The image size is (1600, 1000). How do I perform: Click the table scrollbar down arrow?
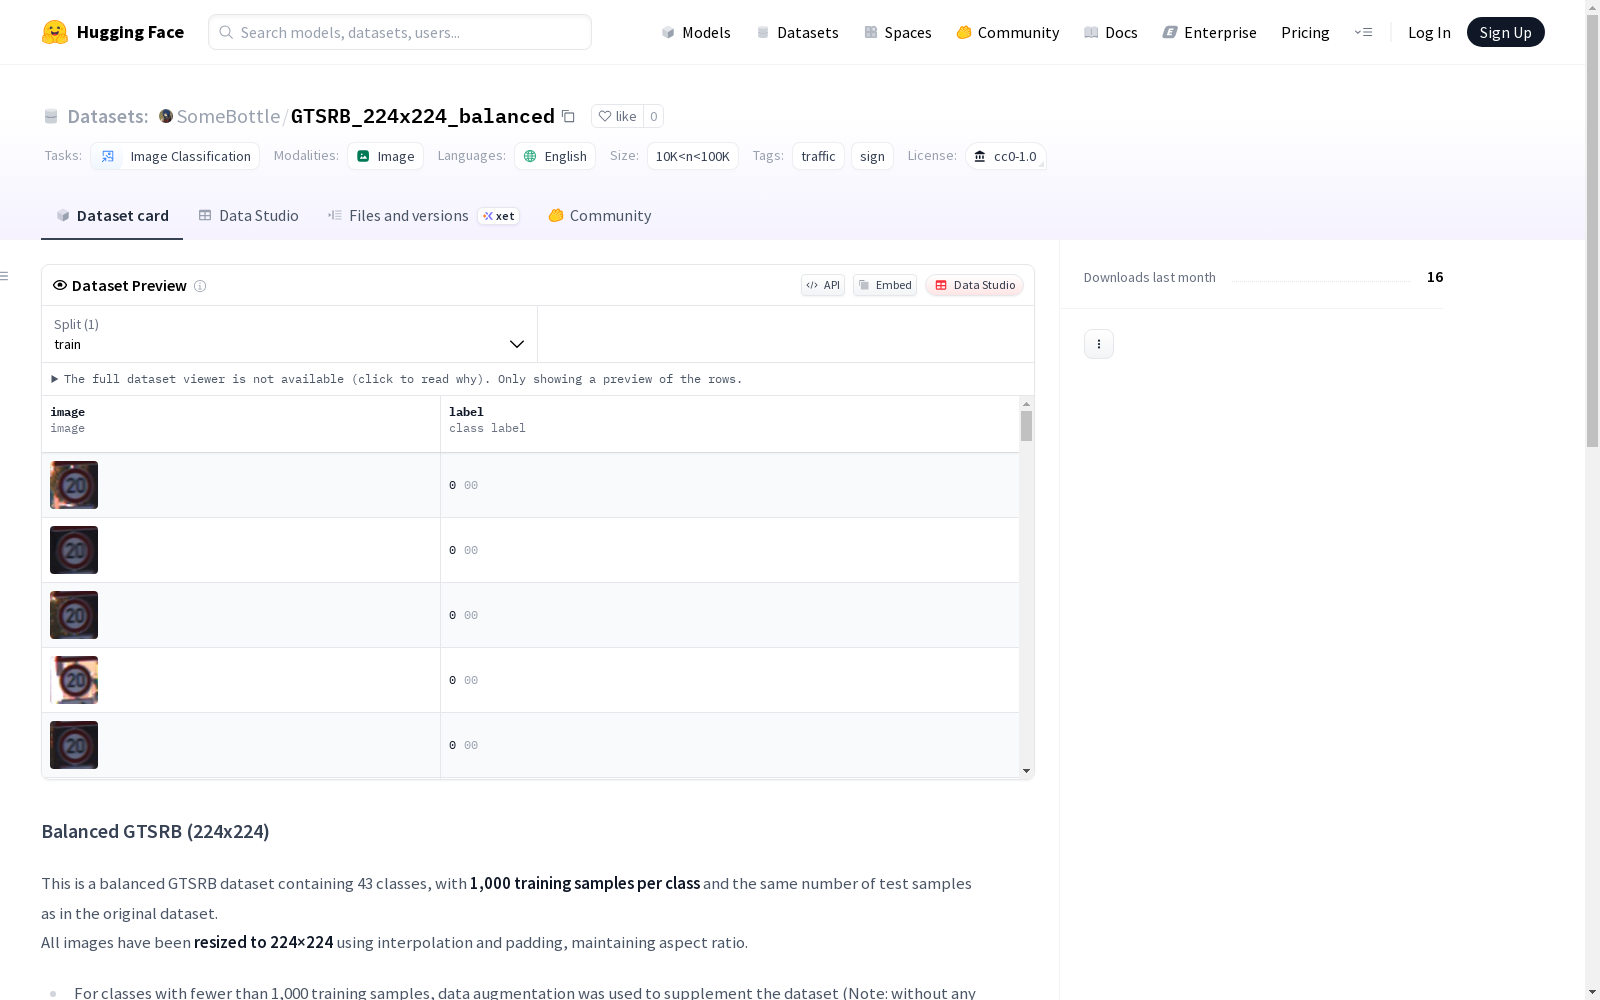tap(1026, 771)
